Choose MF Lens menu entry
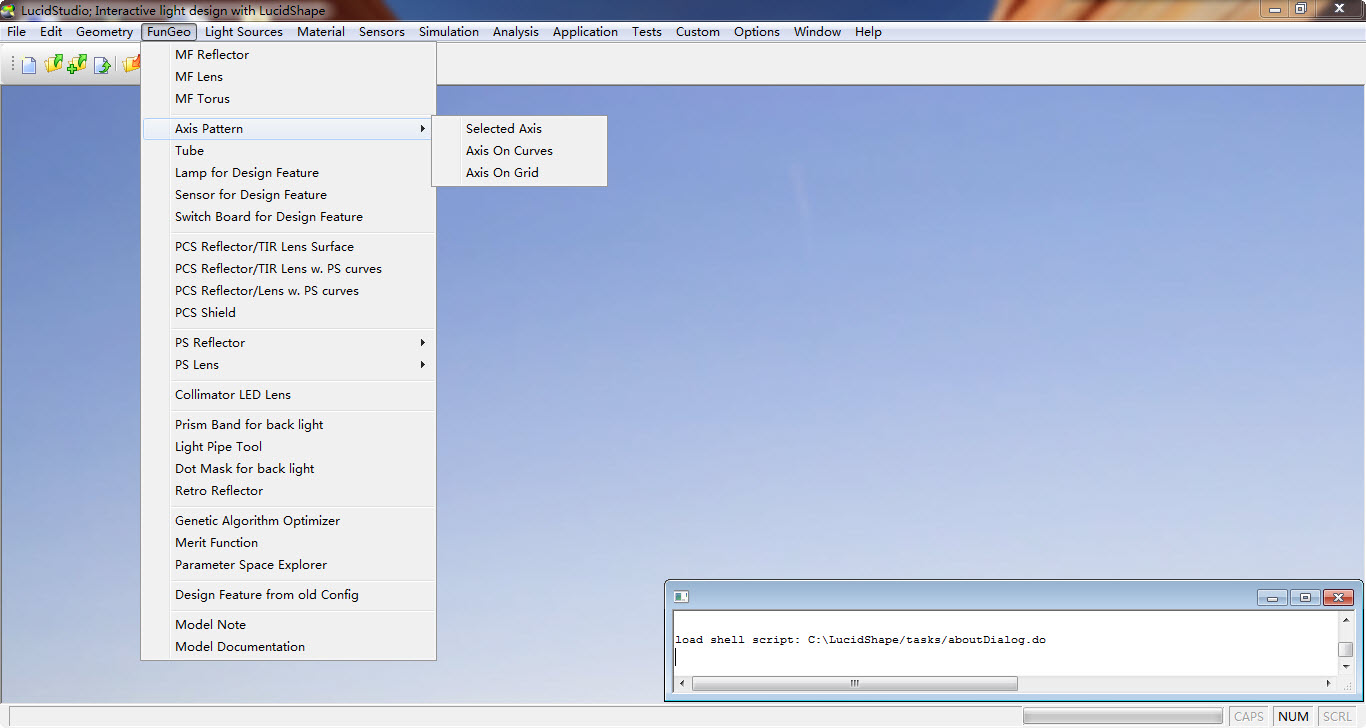The image size is (1366, 728). 288,77
